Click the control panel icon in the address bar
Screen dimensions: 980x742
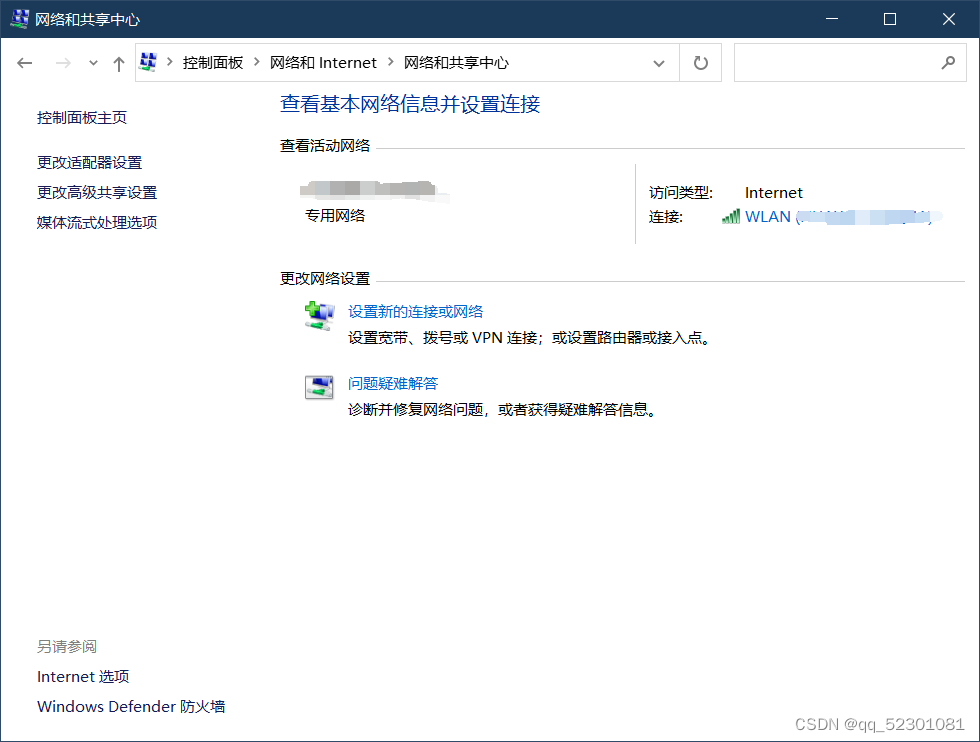coord(149,63)
